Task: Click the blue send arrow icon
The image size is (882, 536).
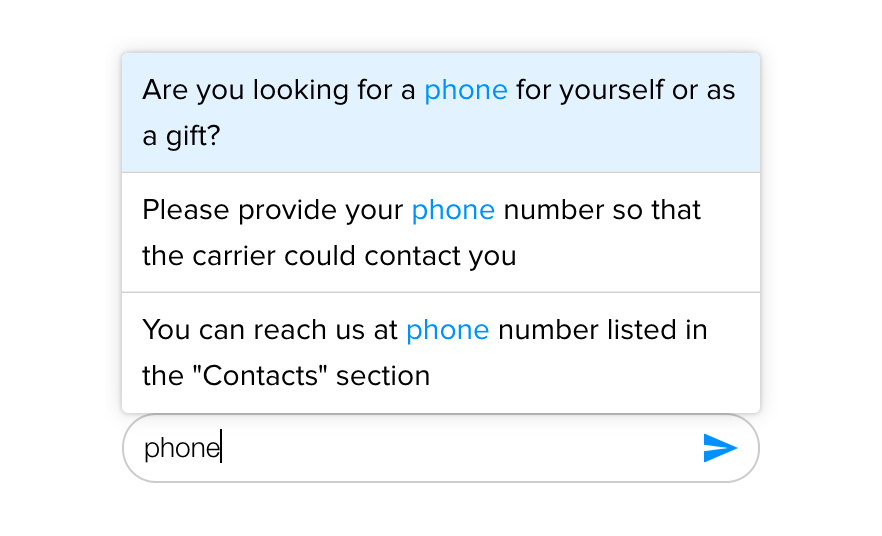Action: click(x=720, y=448)
